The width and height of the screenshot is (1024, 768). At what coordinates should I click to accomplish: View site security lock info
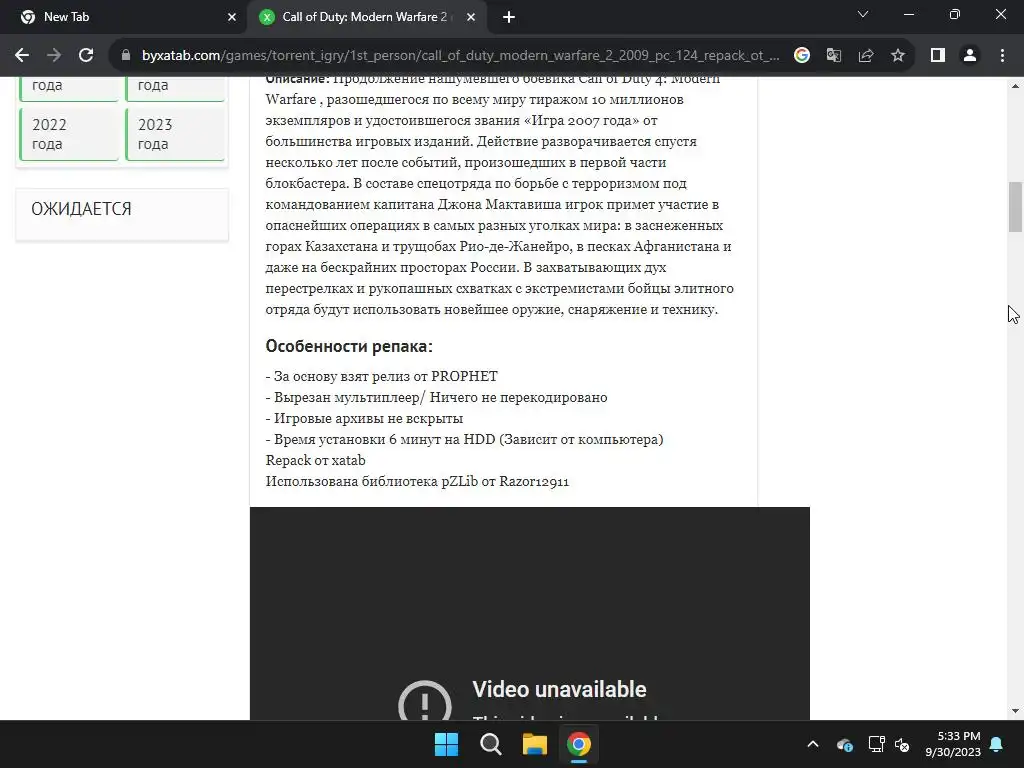(x=126, y=56)
